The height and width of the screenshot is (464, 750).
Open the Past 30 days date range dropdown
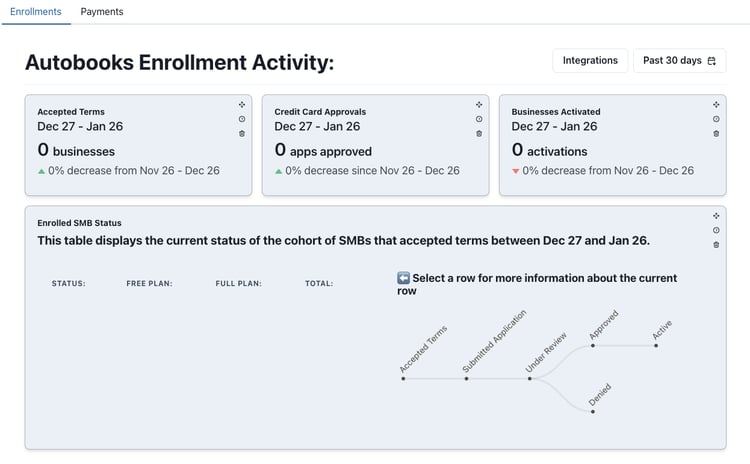[679, 61]
